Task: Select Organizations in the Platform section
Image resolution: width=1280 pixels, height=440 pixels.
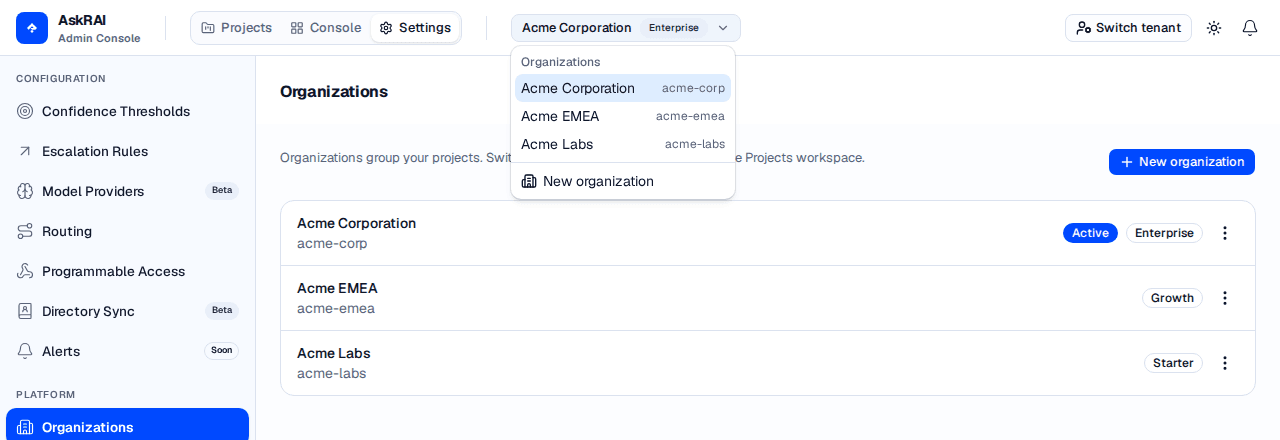Action: tap(127, 426)
